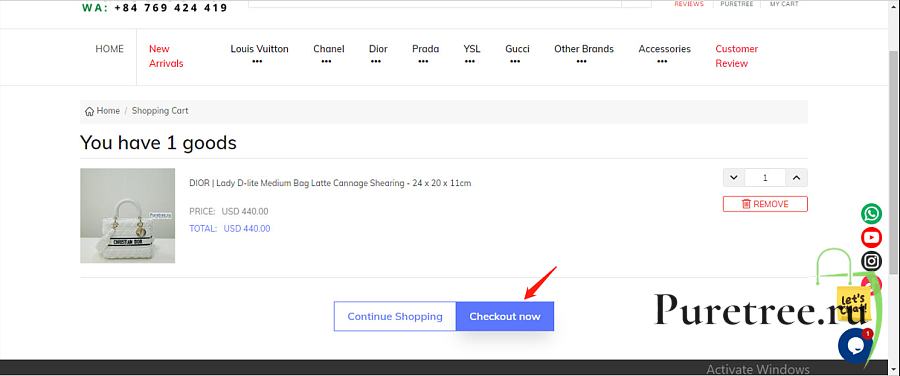The width and height of the screenshot is (900, 376).
Task: Click the 'You have 1 goods' heading
Action: 158,142
